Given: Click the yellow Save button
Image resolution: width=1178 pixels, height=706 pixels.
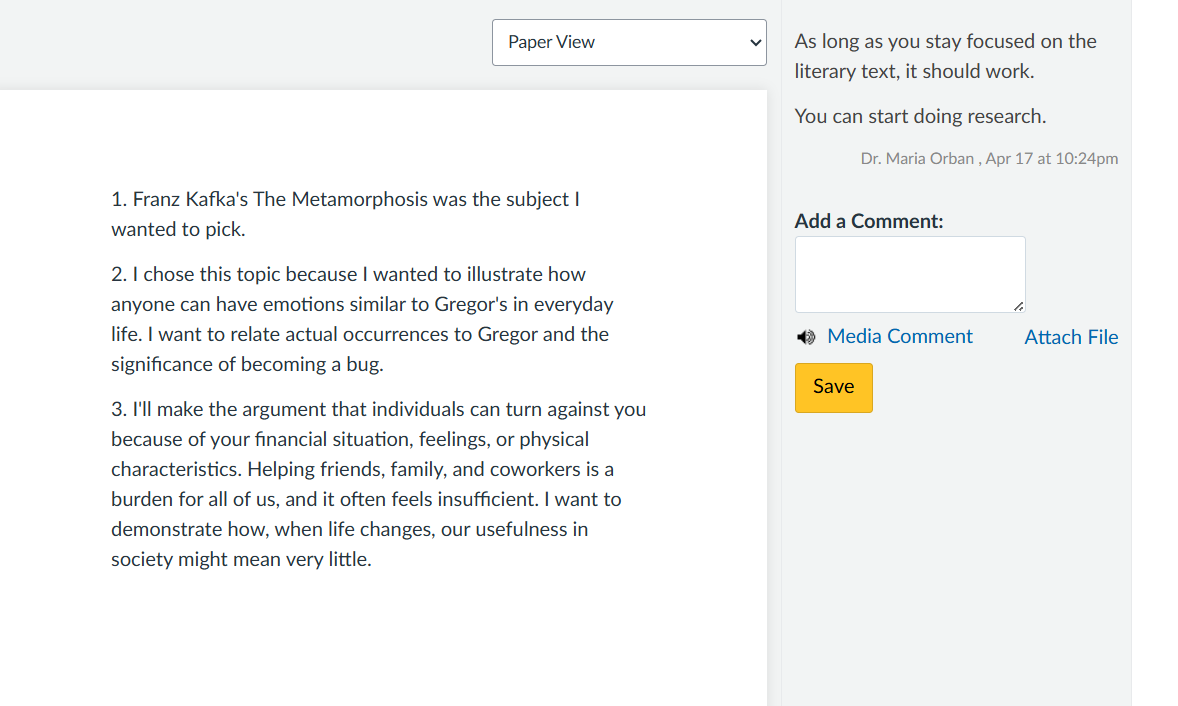Looking at the screenshot, I should coord(833,388).
